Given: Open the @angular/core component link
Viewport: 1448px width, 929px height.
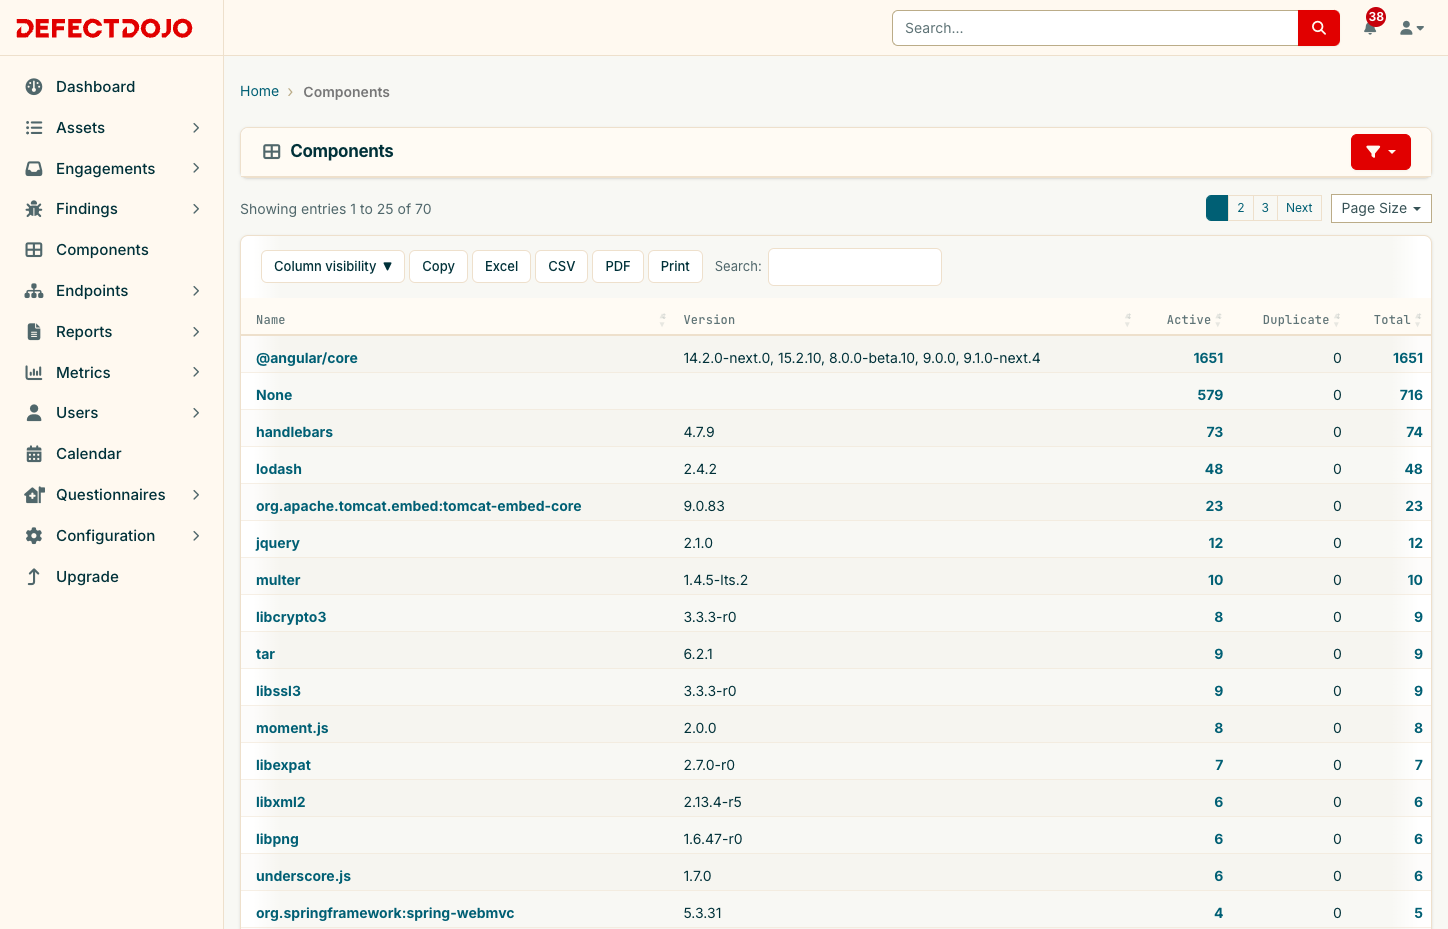Looking at the screenshot, I should point(307,358).
